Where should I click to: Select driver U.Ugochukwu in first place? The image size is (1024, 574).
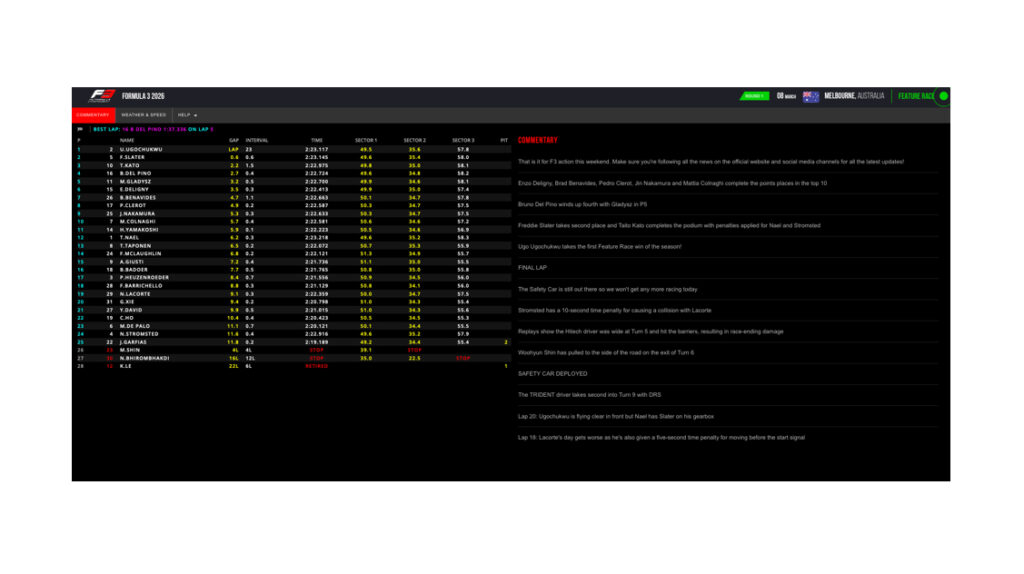[292, 150]
